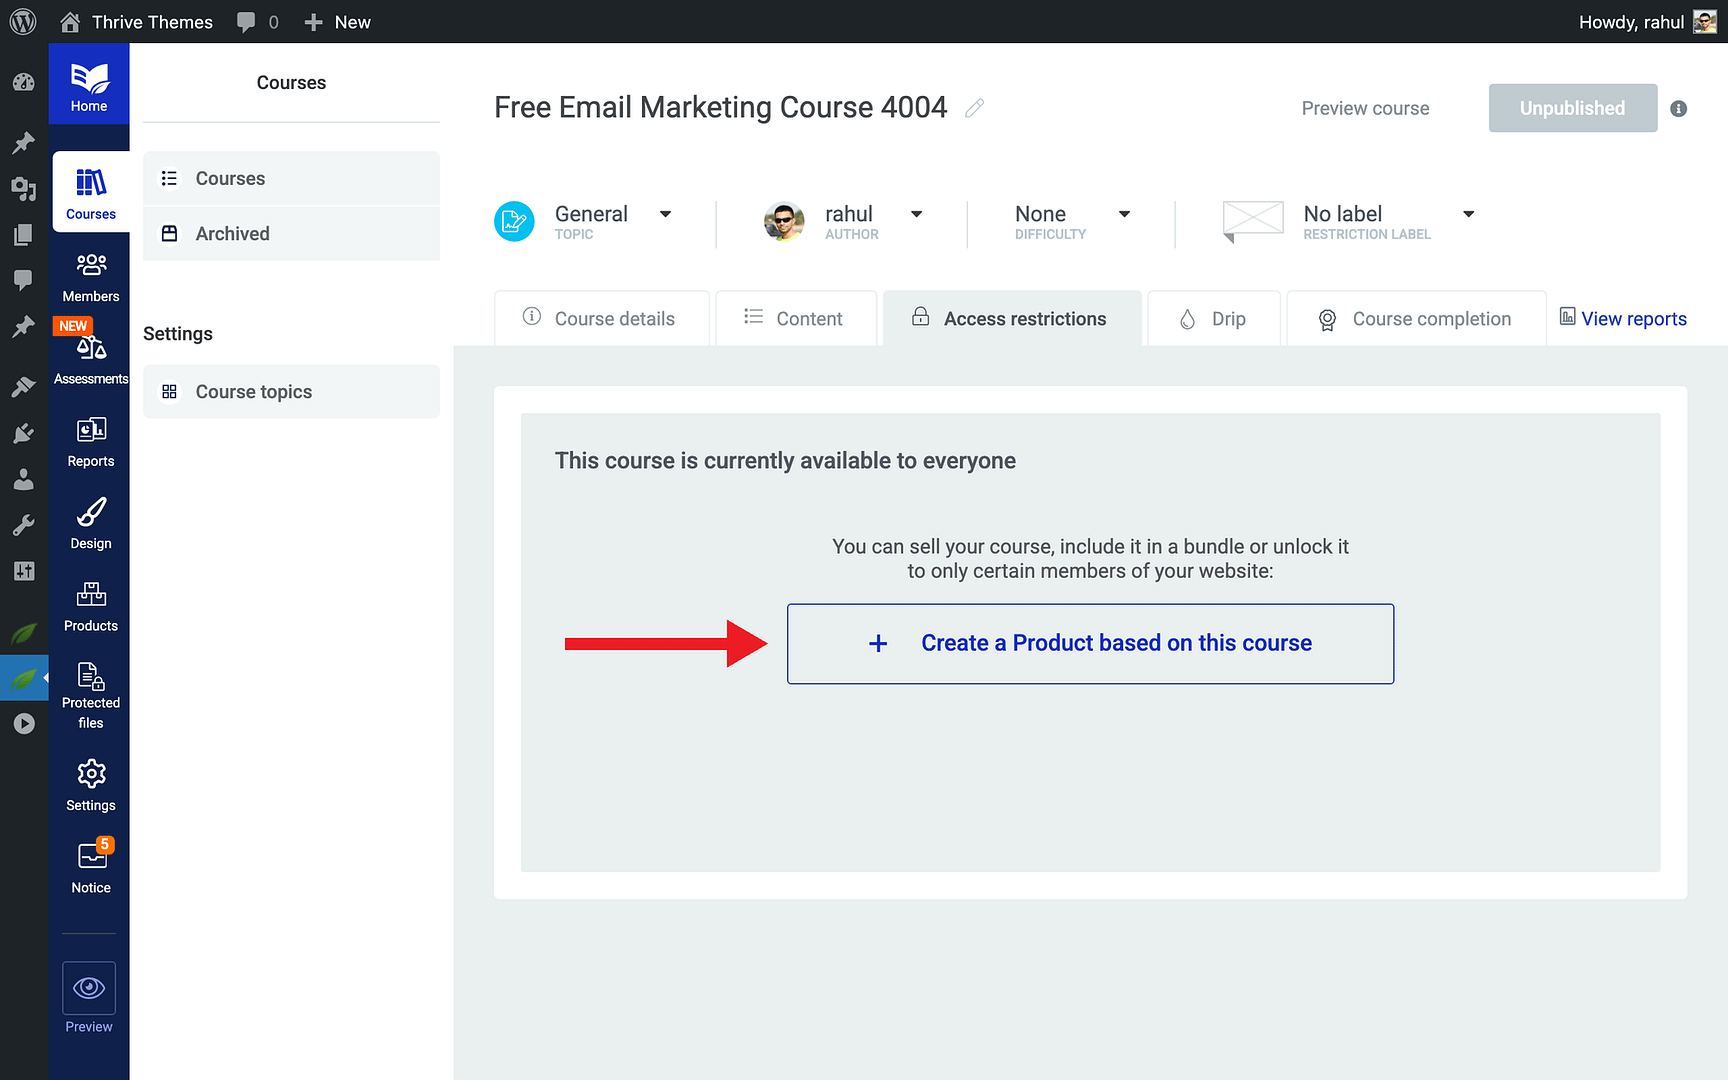The width and height of the screenshot is (1728, 1080).
Task: Click Create a Product based on this course
Action: [1090, 643]
